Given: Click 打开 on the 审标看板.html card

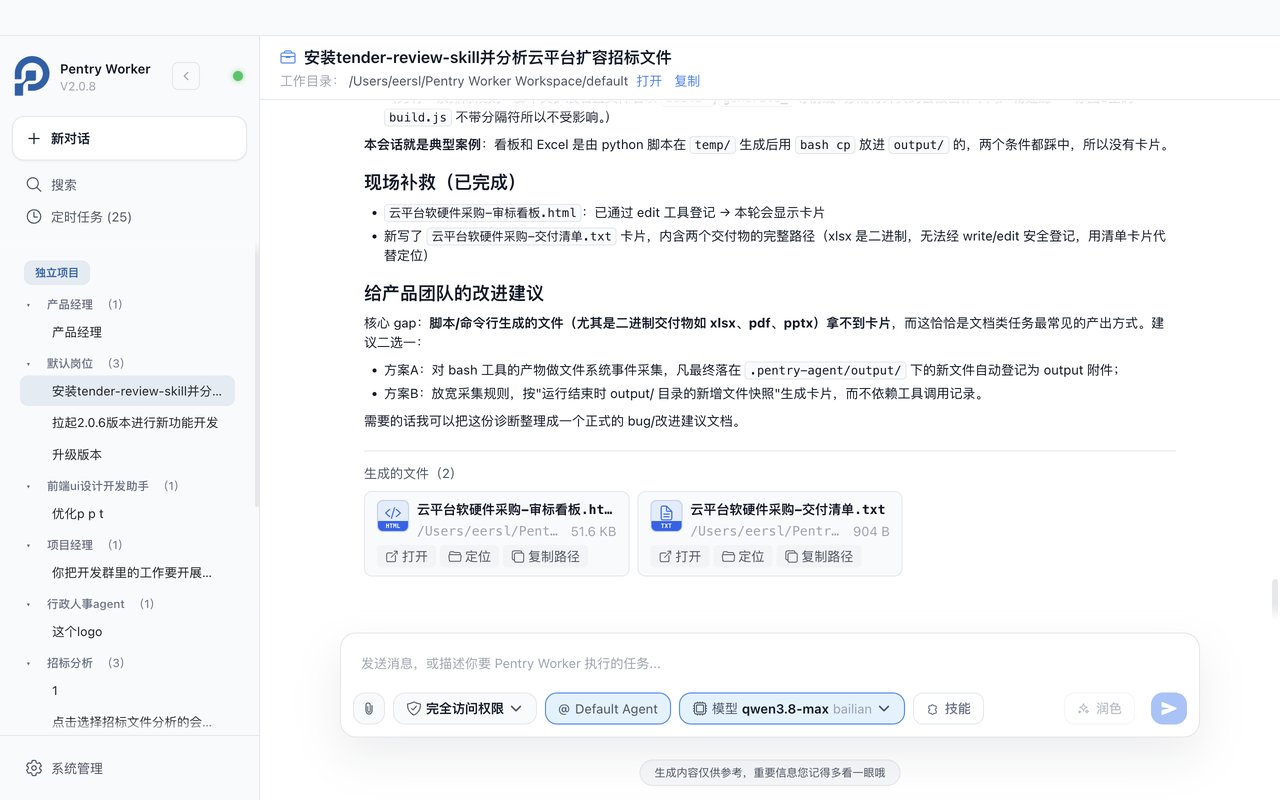Looking at the screenshot, I should point(407,556).
